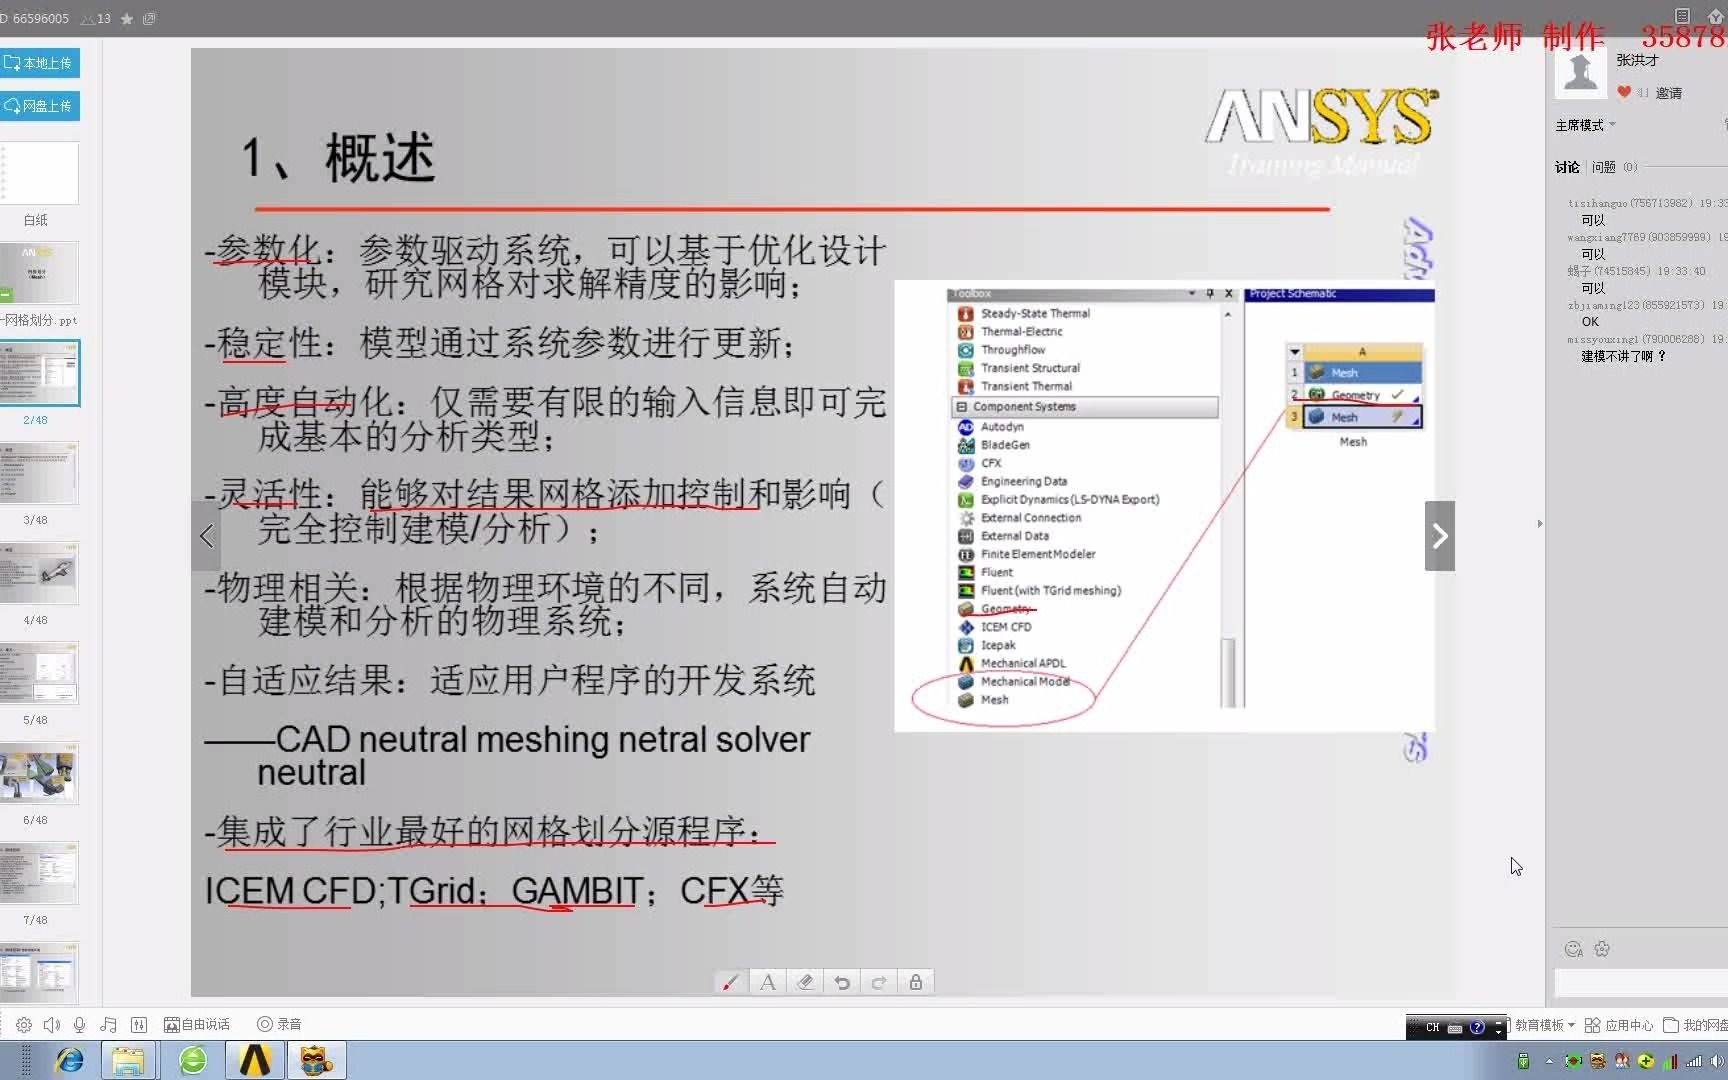
Task: Open ANSYS application from taskbar
Action: [254, 1060]
